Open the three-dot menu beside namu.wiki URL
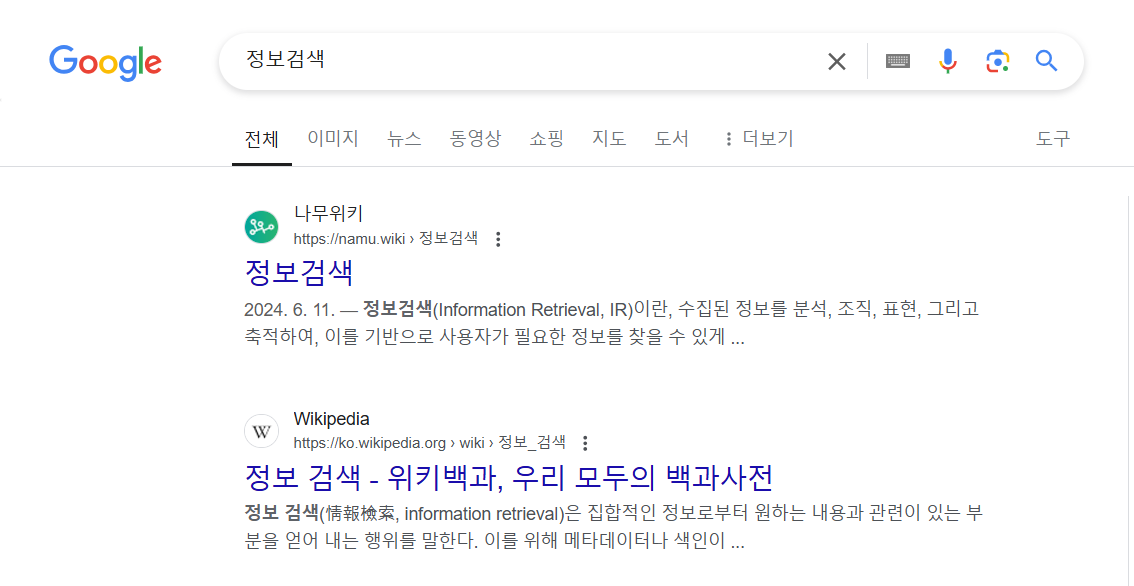 pos(498,239)
